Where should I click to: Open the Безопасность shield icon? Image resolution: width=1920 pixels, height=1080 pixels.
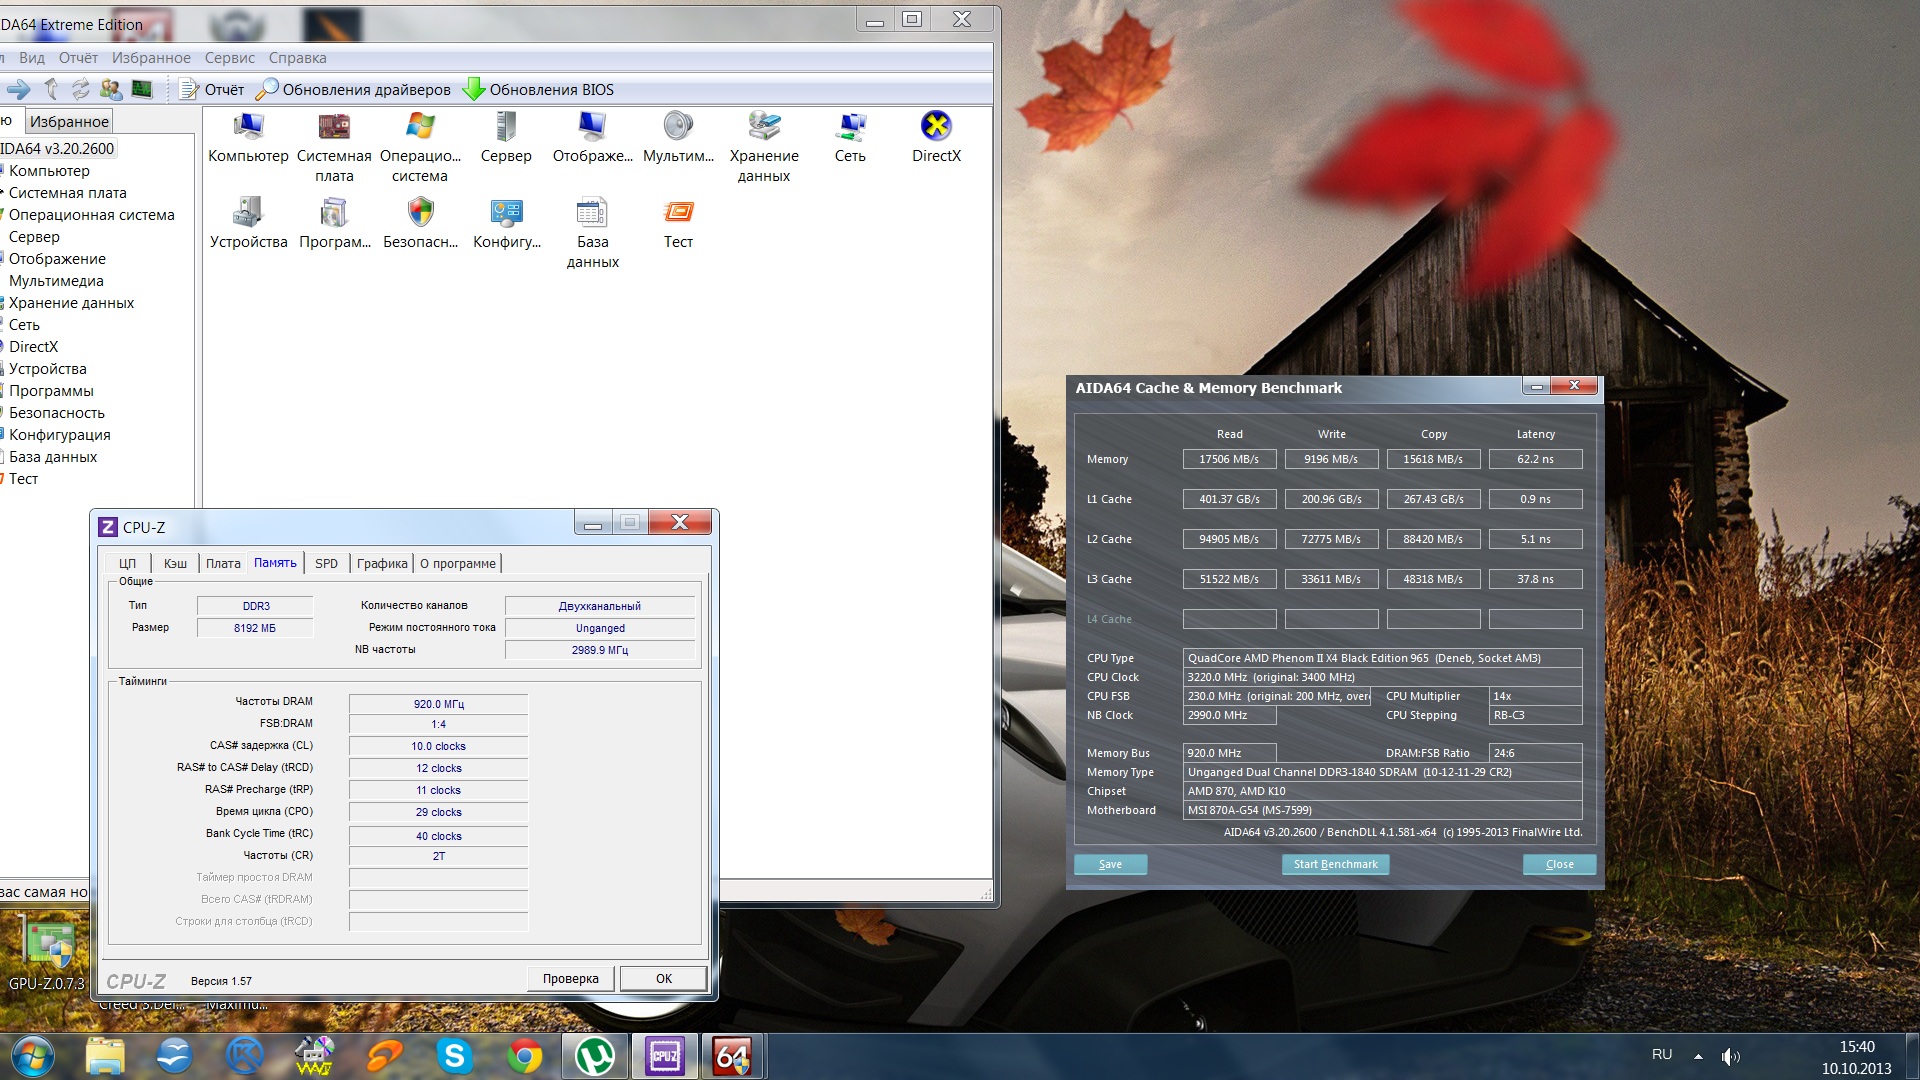click(x=421, y=213)
